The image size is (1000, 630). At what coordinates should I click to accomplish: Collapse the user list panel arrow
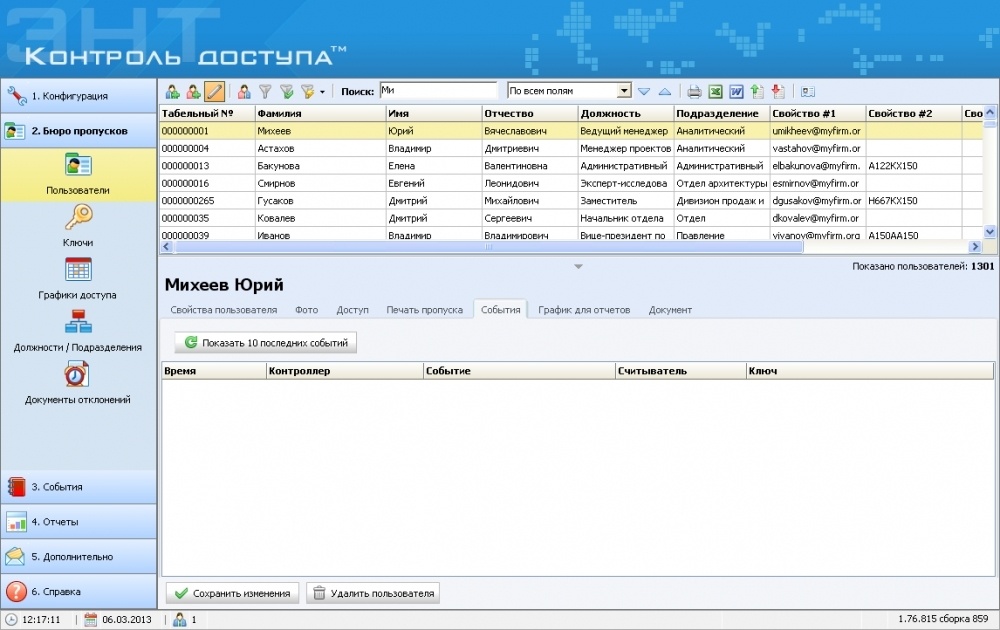(577, 266)
